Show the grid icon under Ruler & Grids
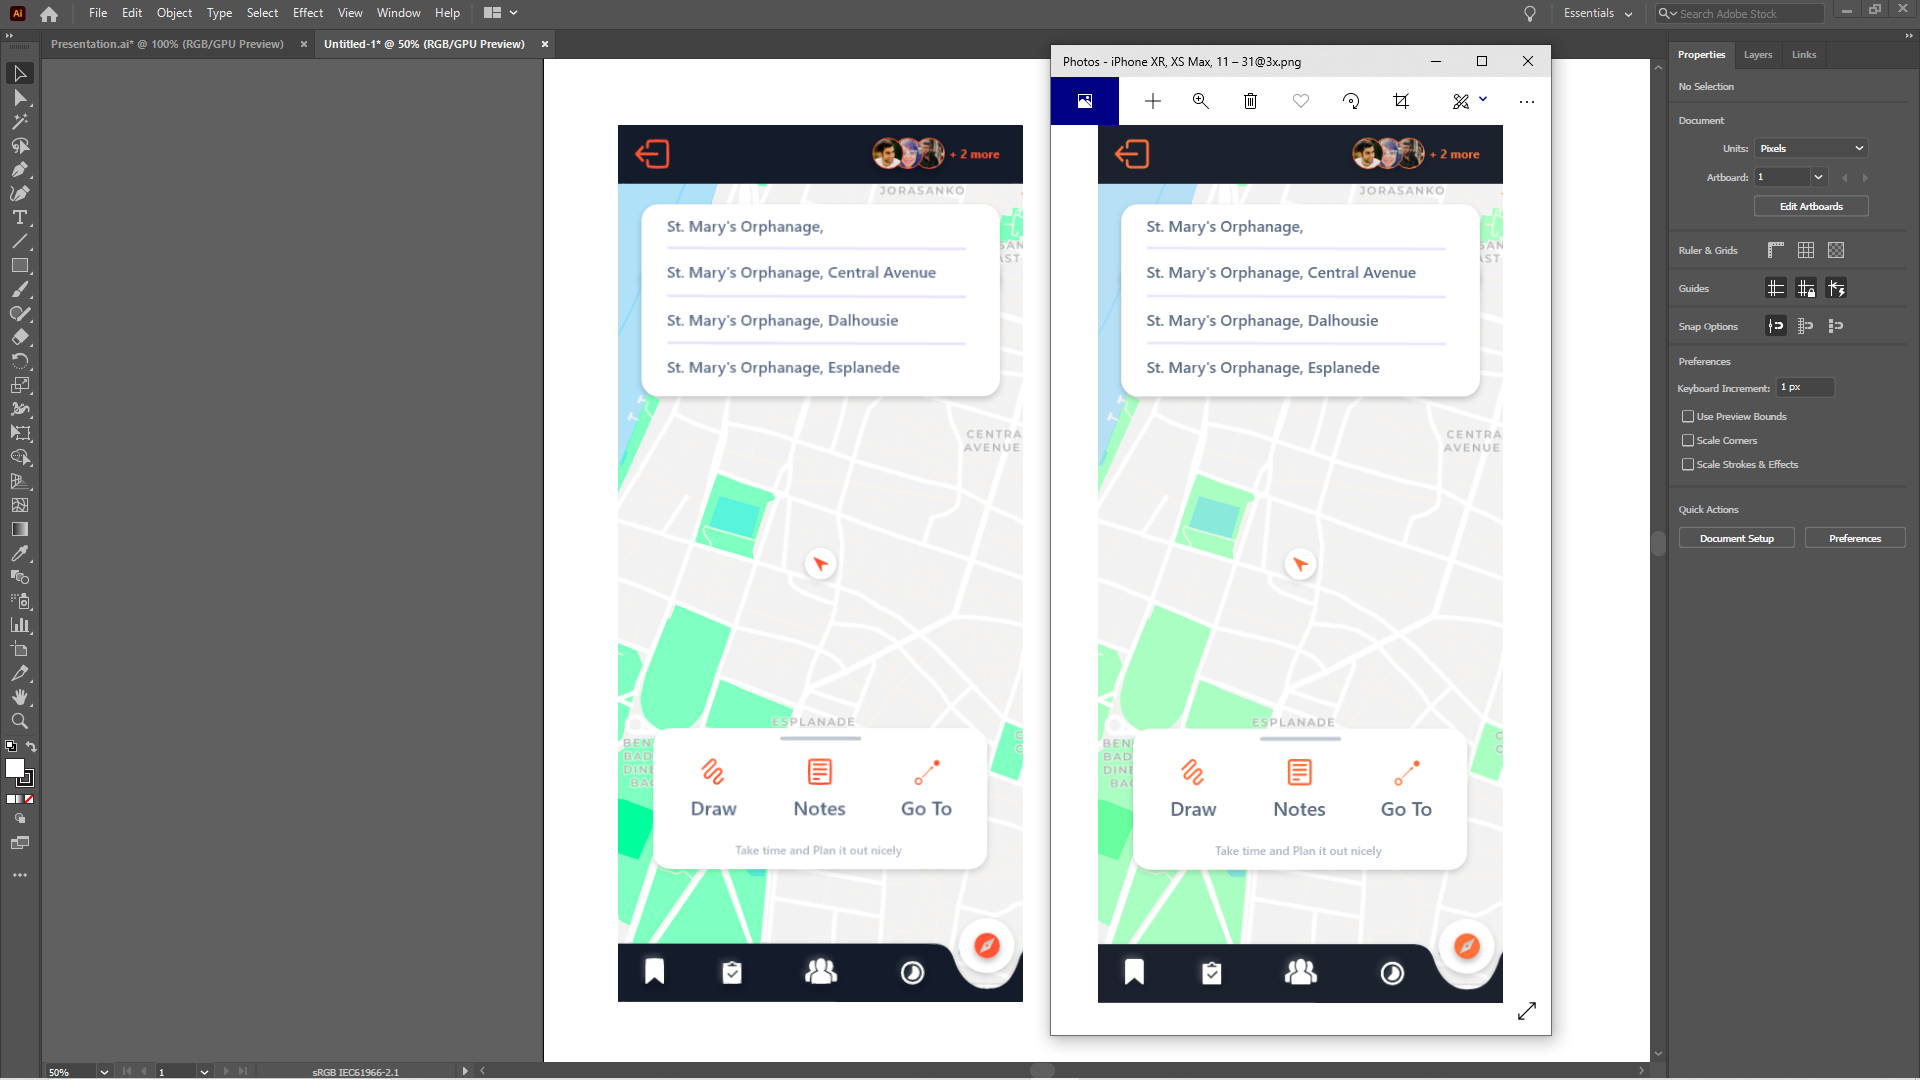 click(x=1805, y=250)
